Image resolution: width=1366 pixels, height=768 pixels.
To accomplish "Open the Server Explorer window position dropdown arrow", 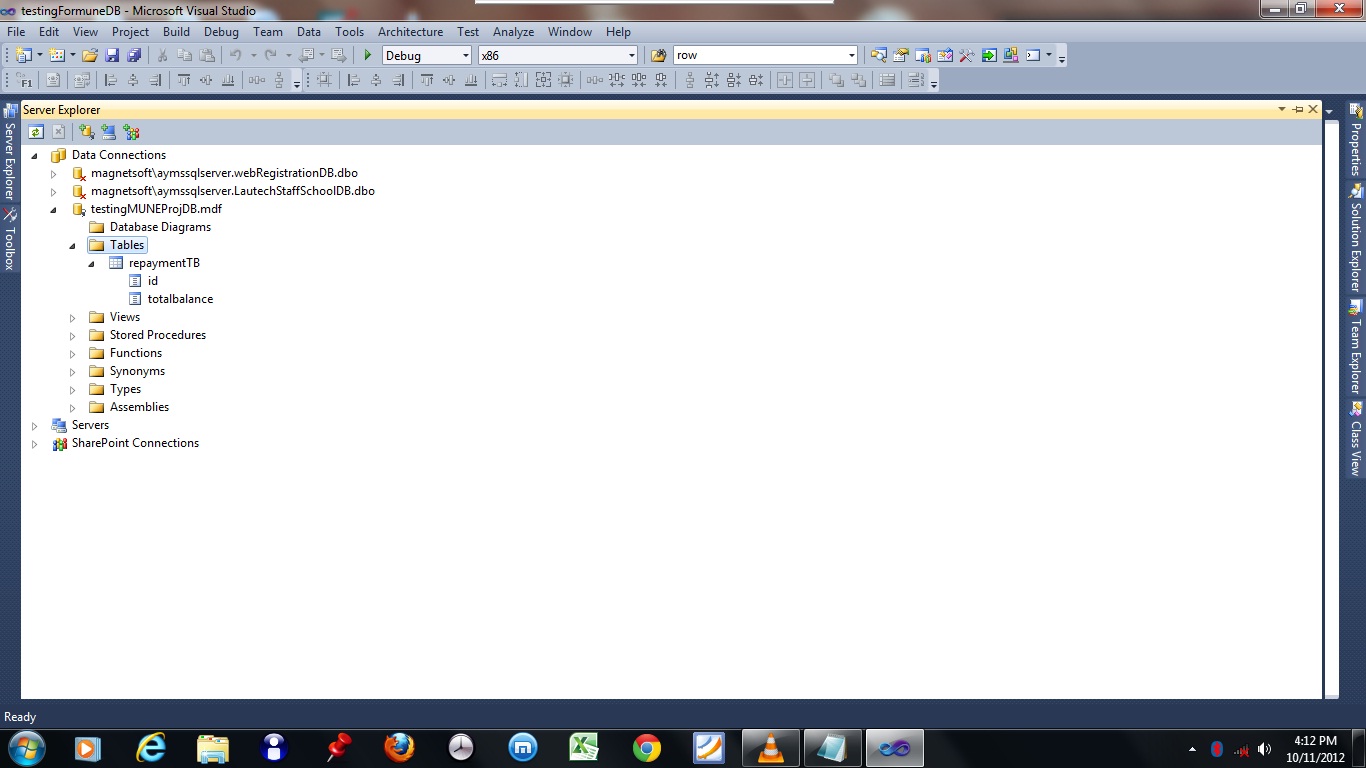I will click(1282, 109).
